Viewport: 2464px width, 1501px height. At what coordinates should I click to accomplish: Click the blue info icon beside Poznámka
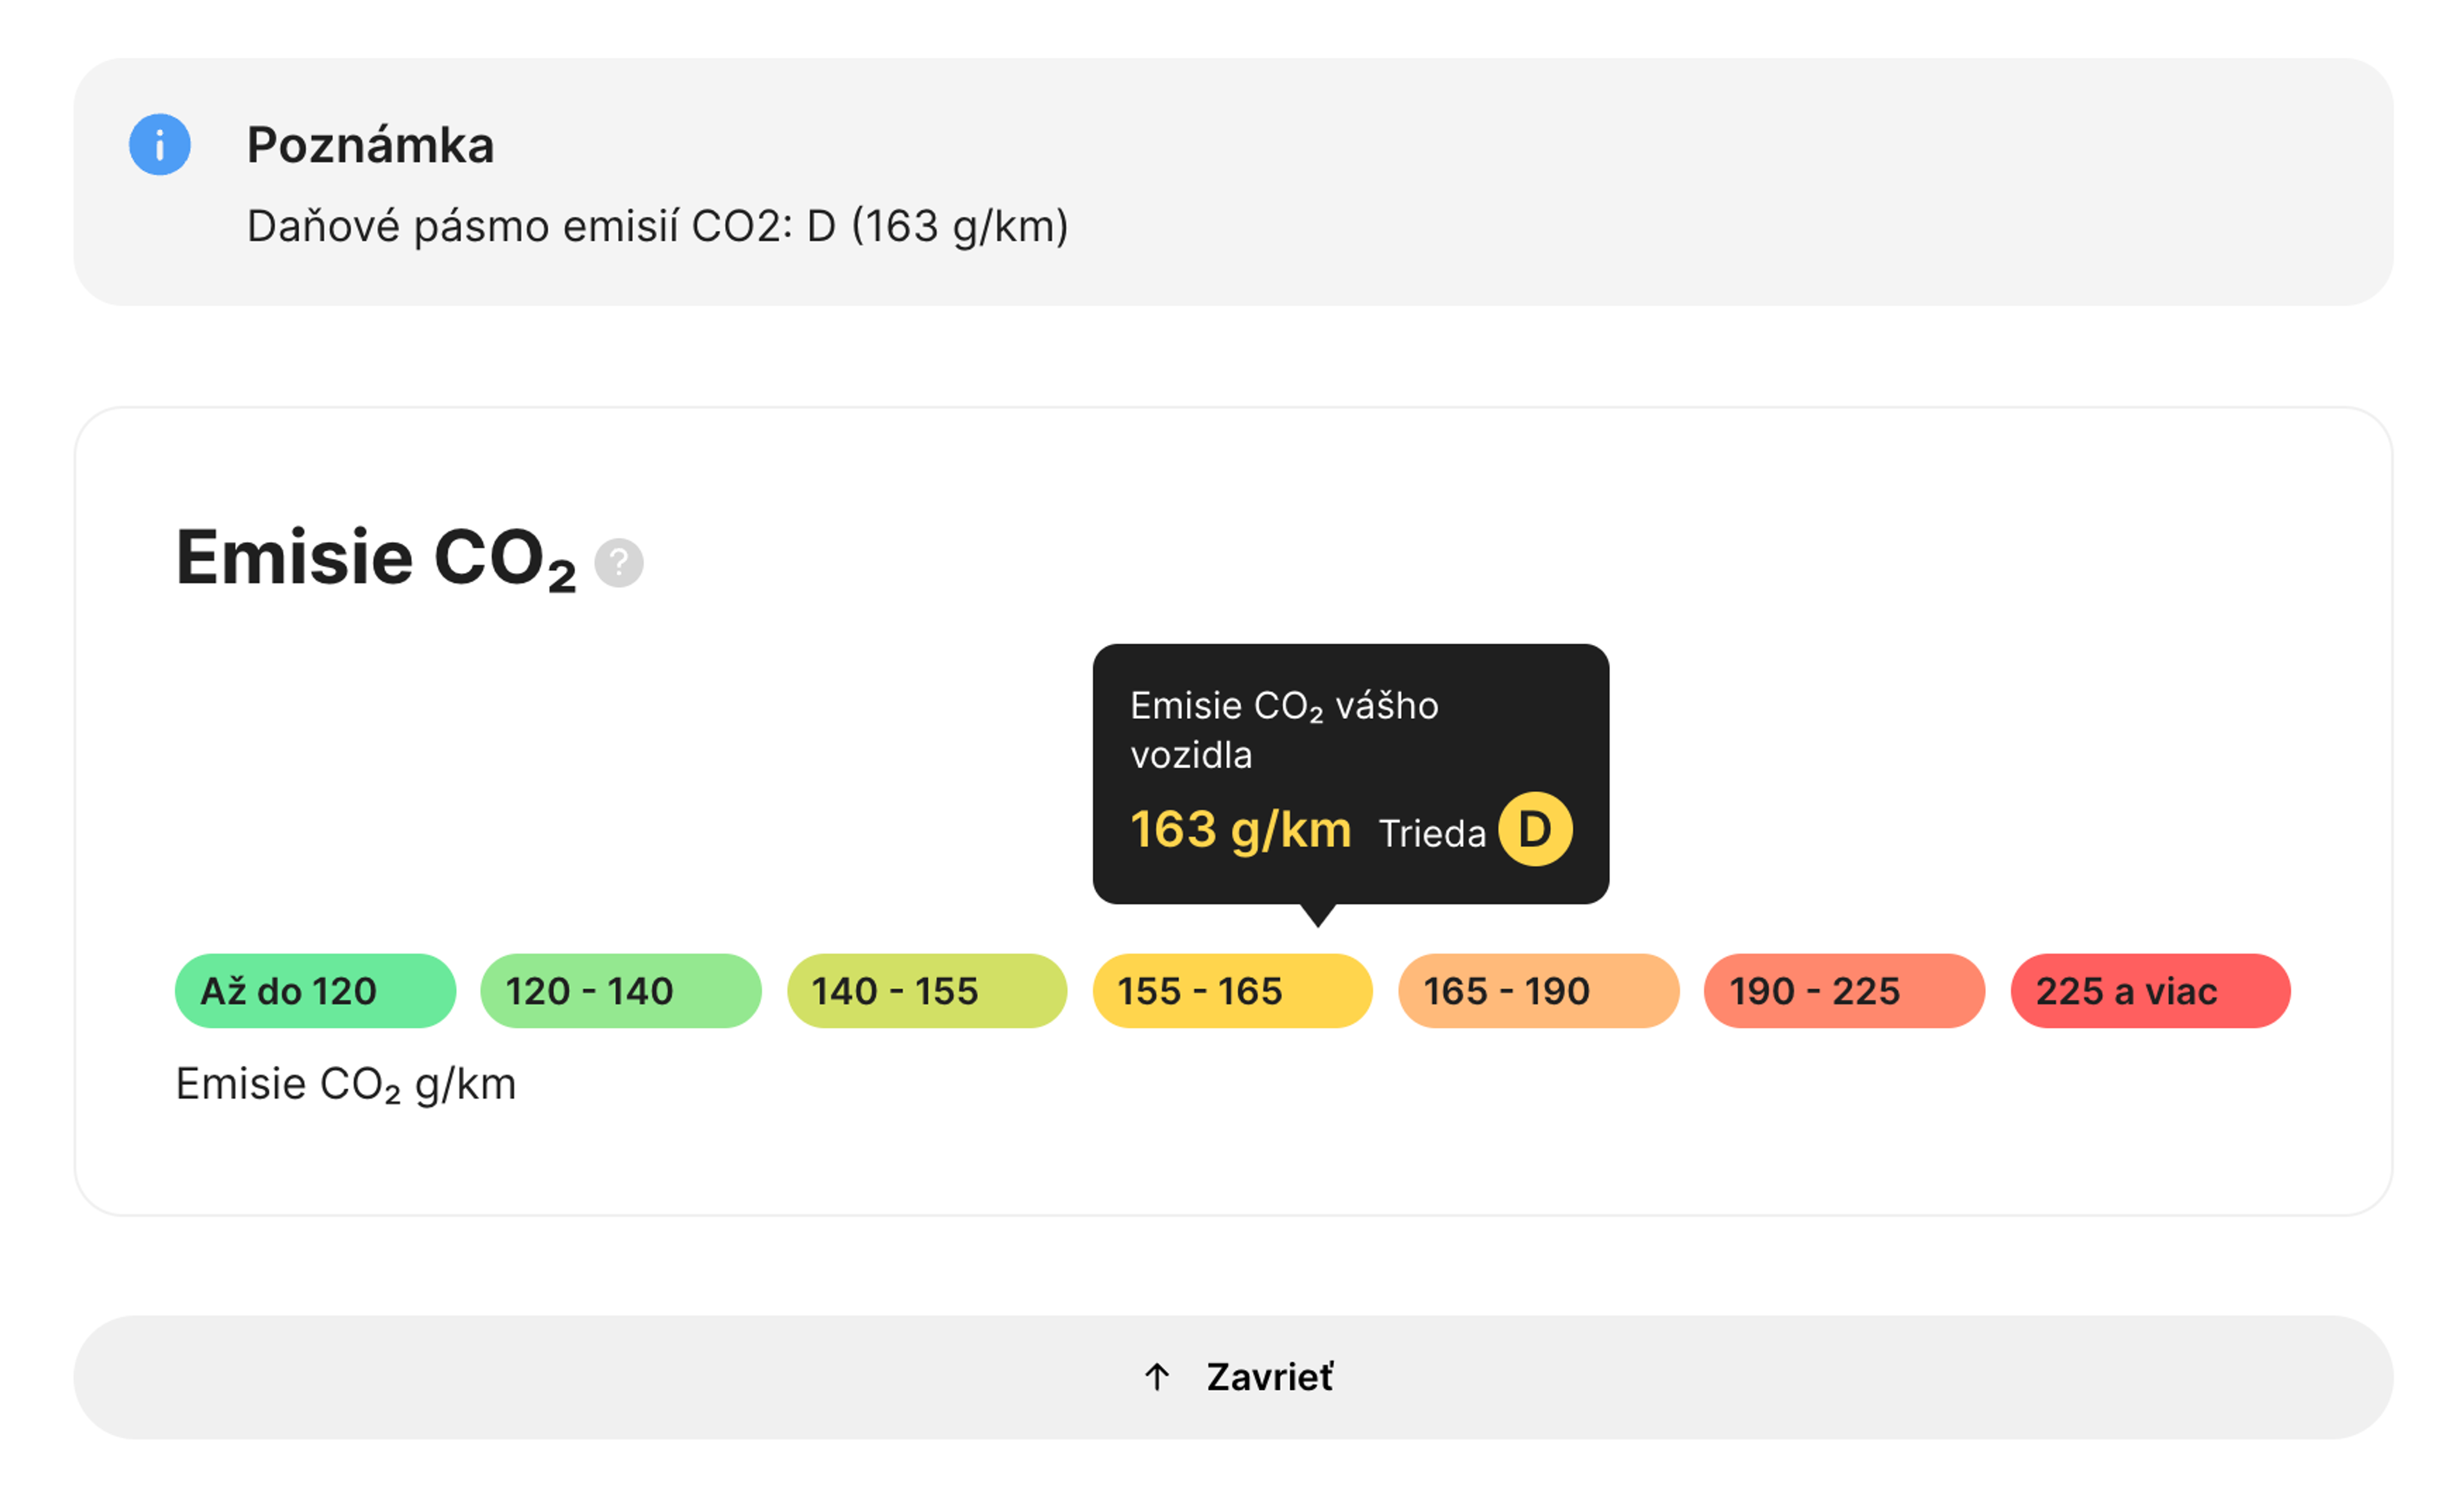160,145
